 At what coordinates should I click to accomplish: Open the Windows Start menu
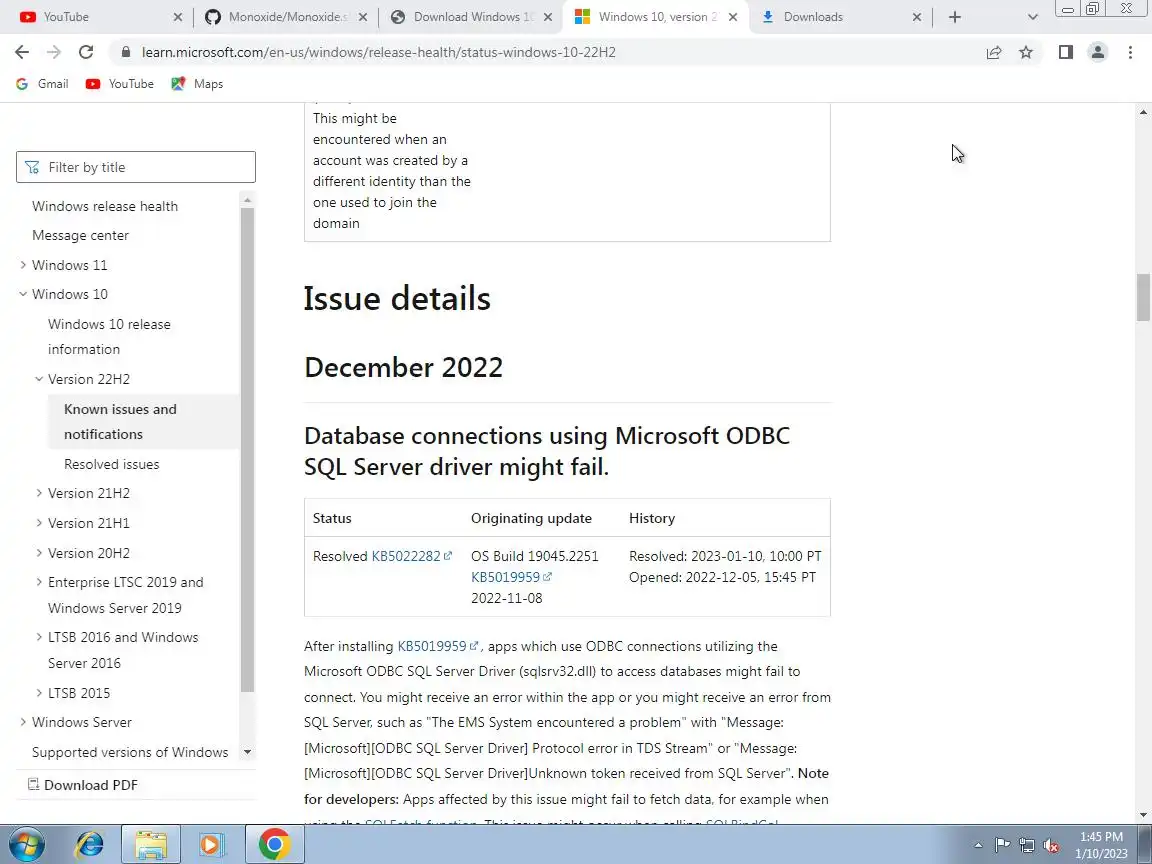[x=26, y=845]
